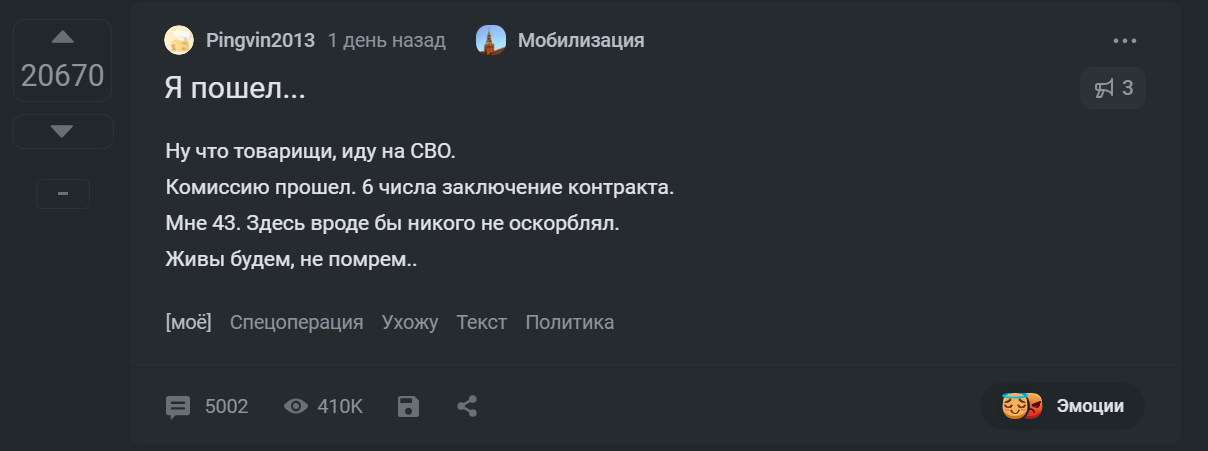Click the megaphone button showing 3
Image resolution: width=1208 pixels, height=451 pixels.
point(1113,88)
